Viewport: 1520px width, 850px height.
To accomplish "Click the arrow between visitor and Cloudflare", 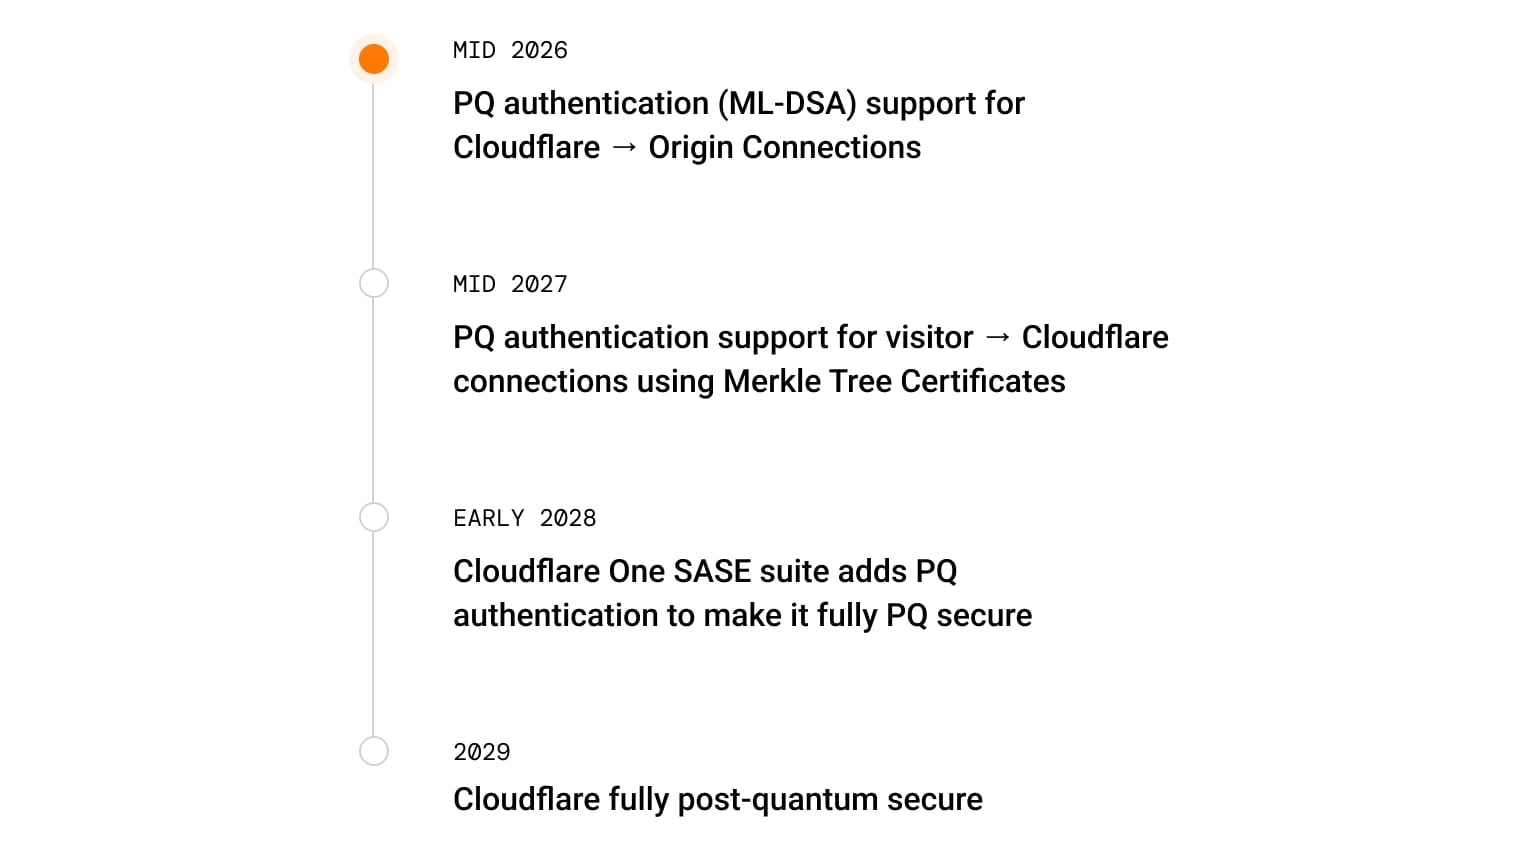I will click(x=997, y=338).
